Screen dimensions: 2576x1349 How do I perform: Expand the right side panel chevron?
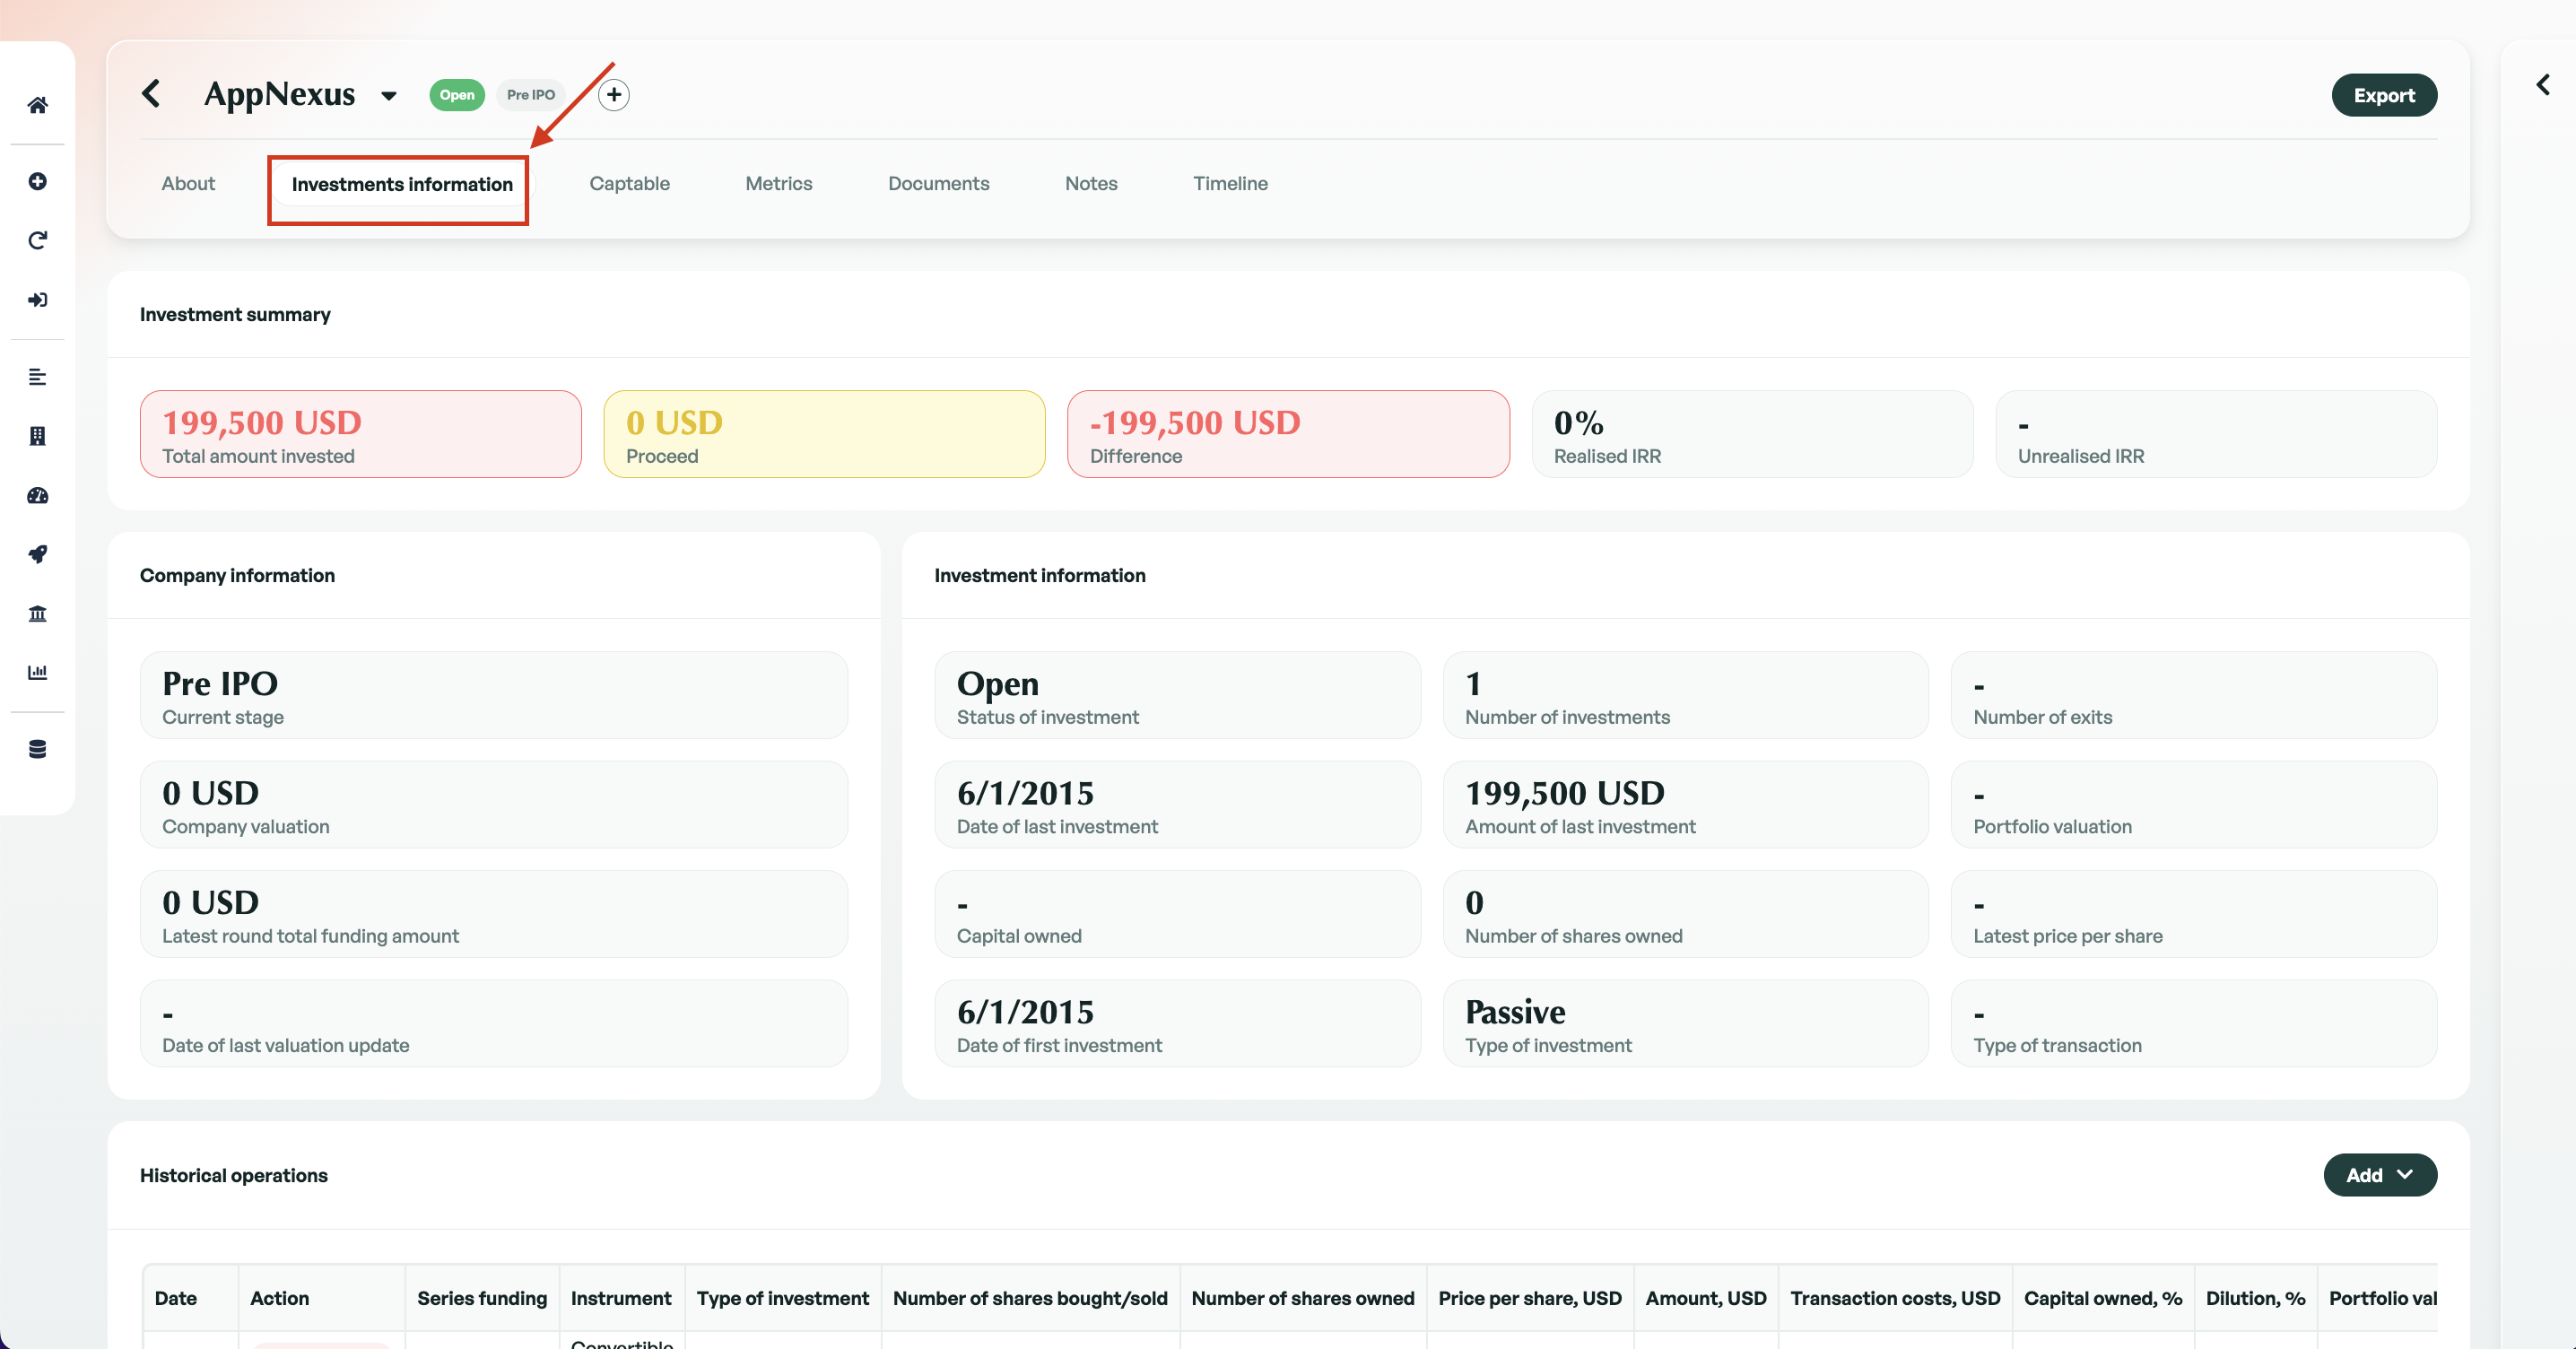2543,85
